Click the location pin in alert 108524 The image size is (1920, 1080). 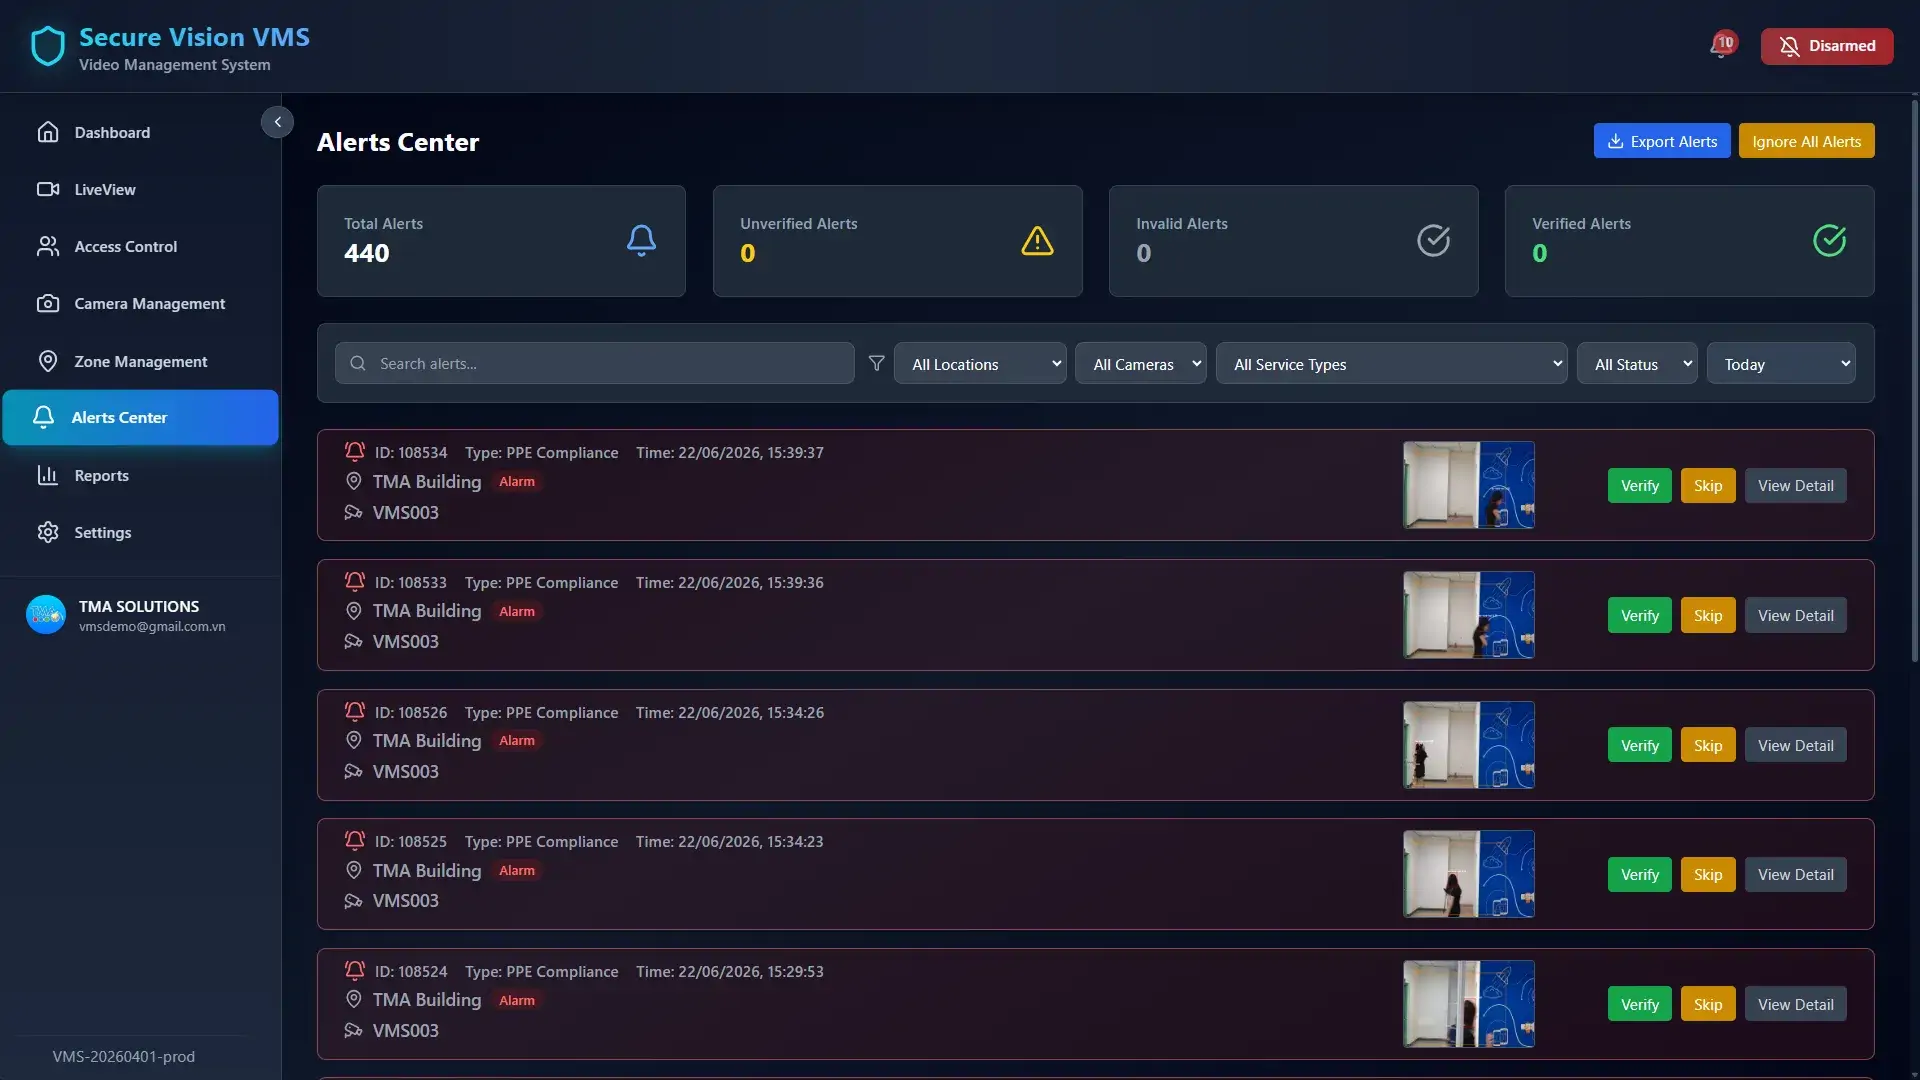pos(353,1000)
